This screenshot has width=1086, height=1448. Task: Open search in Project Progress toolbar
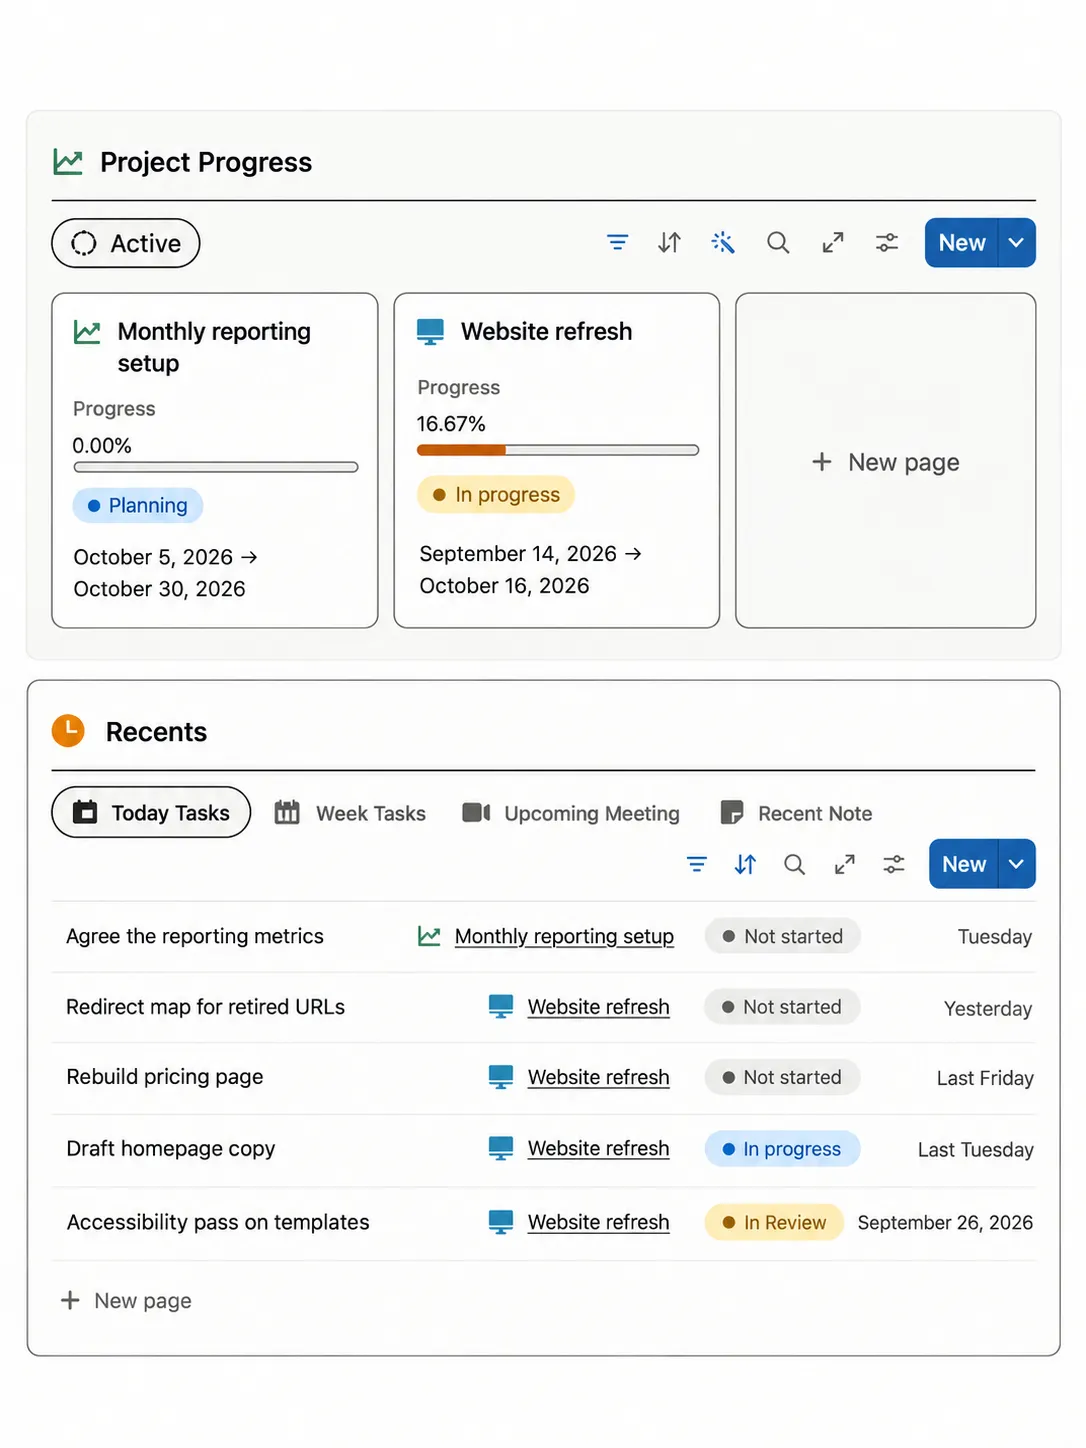click(x=778, y=243)
